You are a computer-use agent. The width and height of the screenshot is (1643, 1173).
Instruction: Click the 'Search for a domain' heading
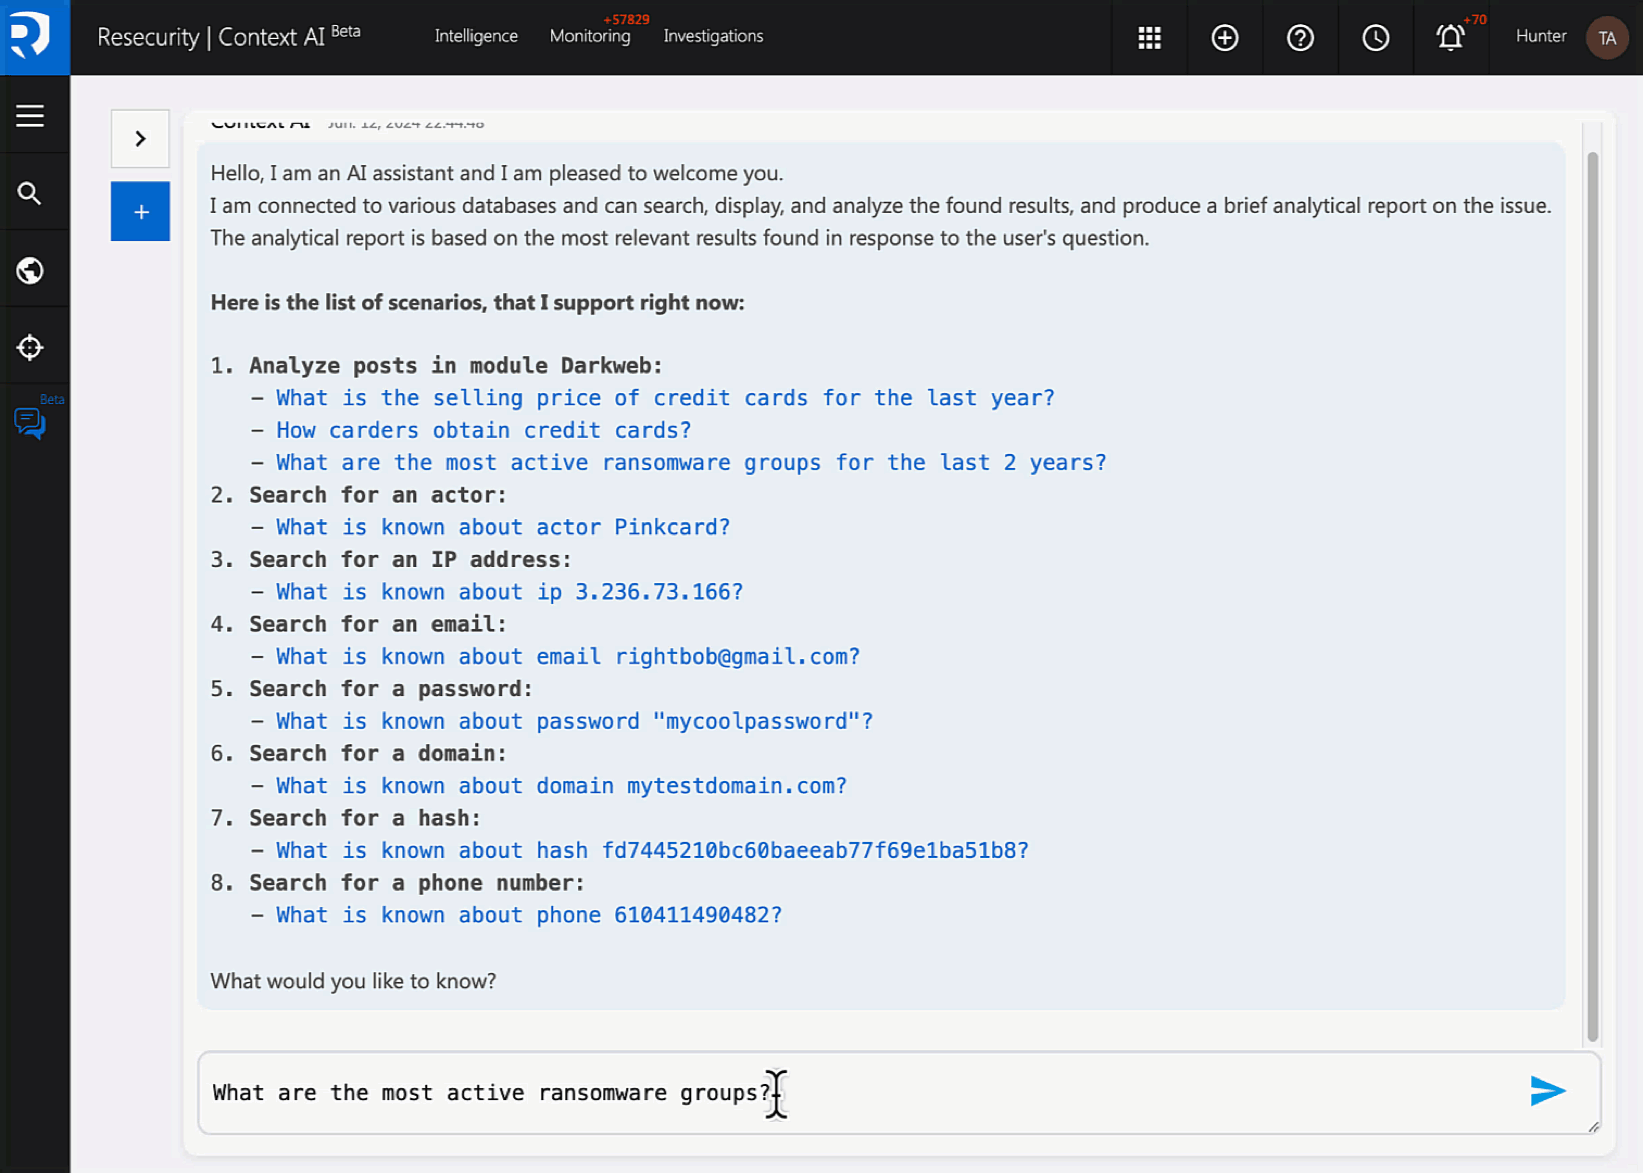pos(378,753)
